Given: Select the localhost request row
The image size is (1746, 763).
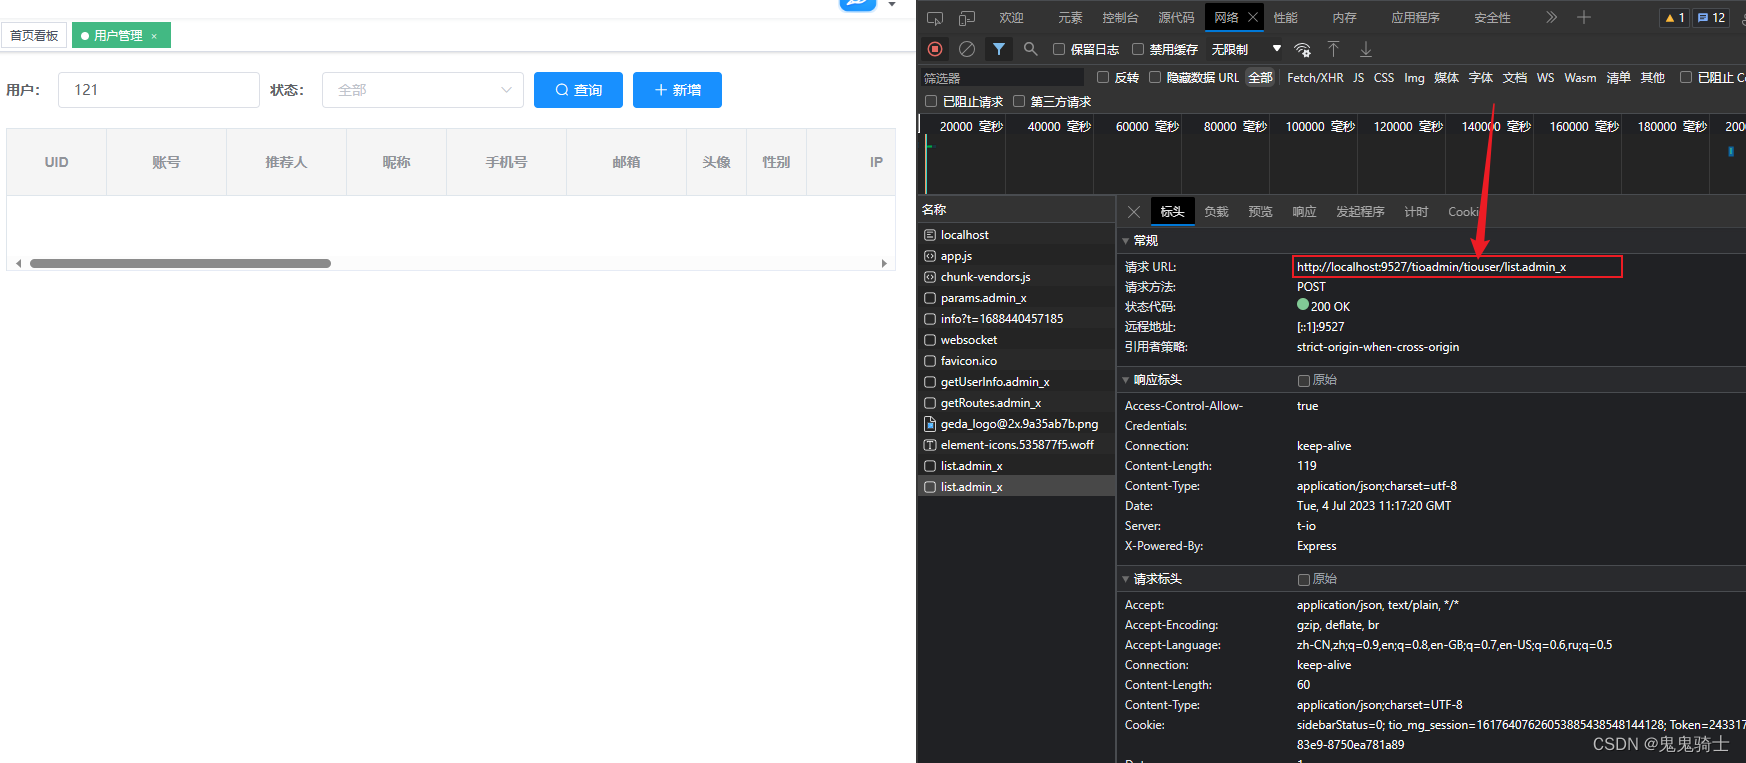Looking at the screenshot, I should [x=1016, y=235].
